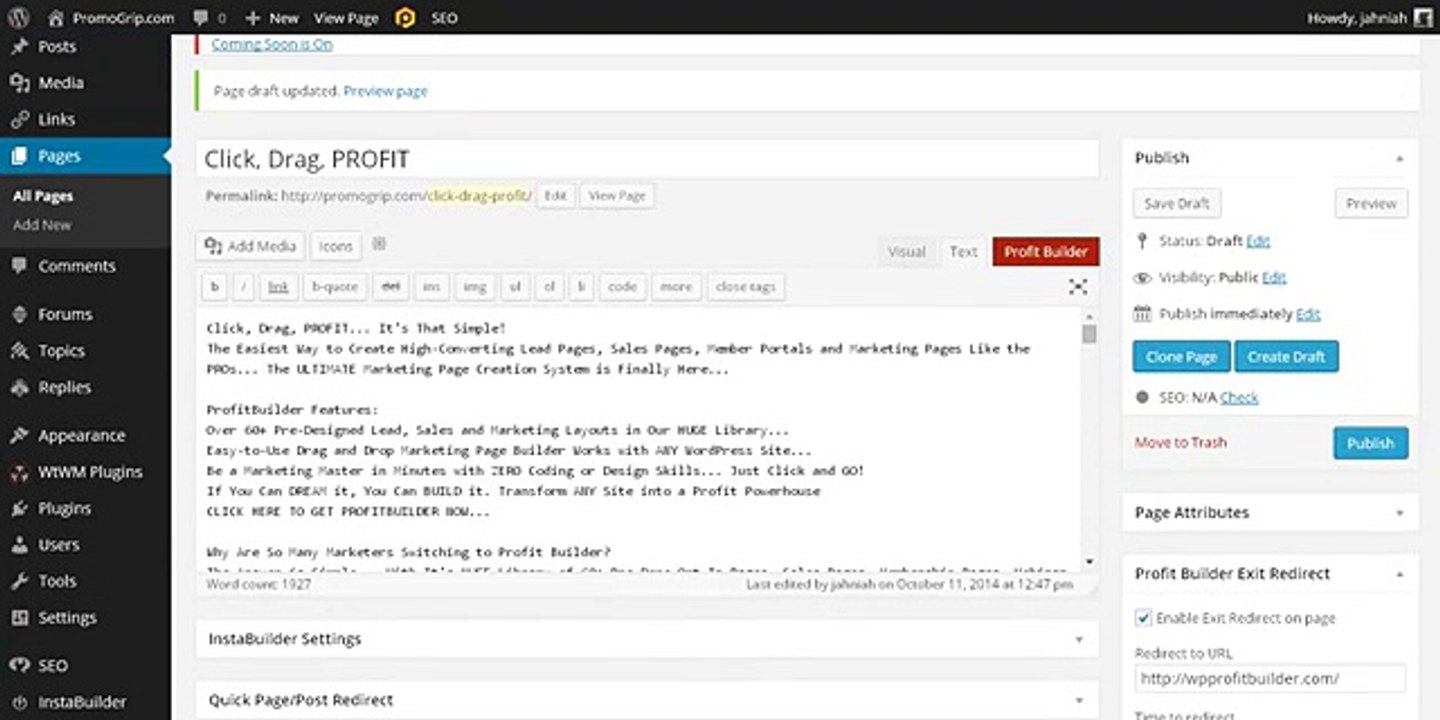Click the editor vertical scrollbar thumb
The height and width of the screenshot is (720, 1440).
1089,333
